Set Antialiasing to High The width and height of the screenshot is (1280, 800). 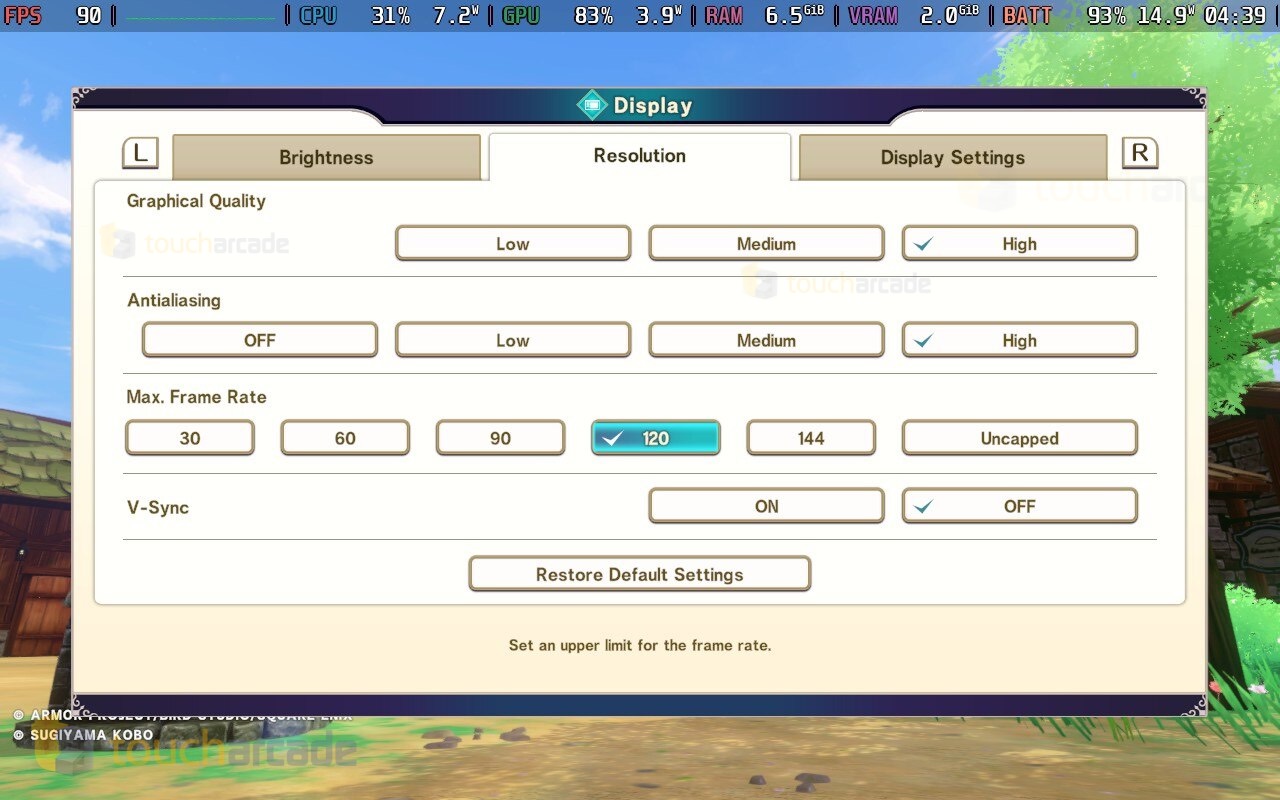pyautogui.click(x=1020, y=340)
